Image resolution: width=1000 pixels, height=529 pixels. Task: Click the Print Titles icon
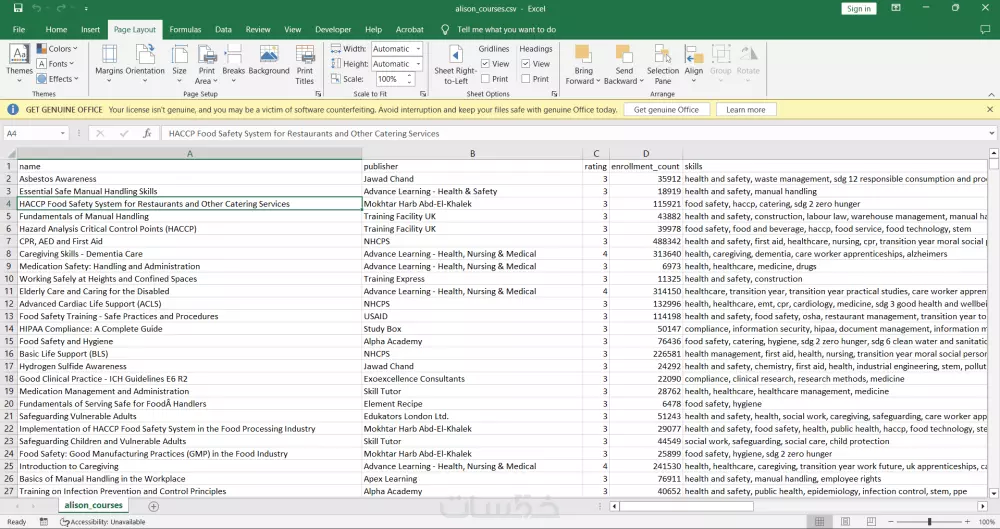point(305,56)
